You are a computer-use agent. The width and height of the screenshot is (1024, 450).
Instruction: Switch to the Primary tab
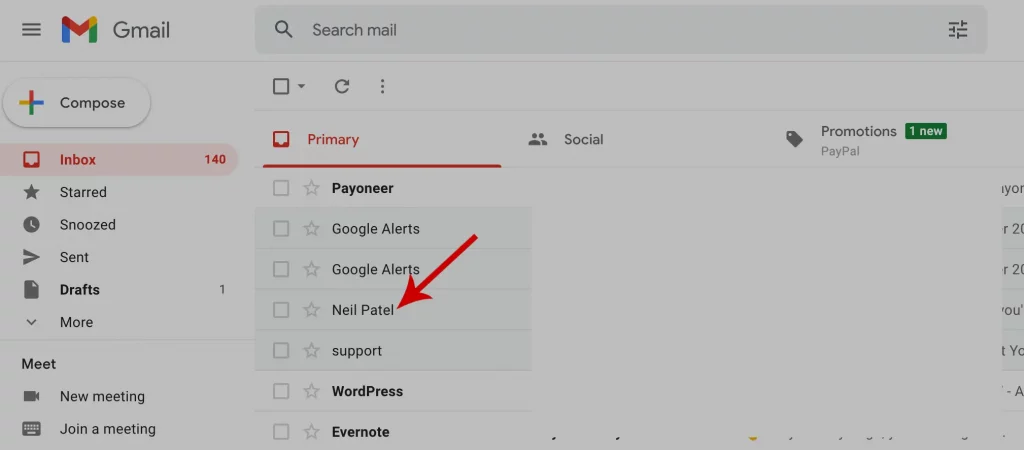381,139
